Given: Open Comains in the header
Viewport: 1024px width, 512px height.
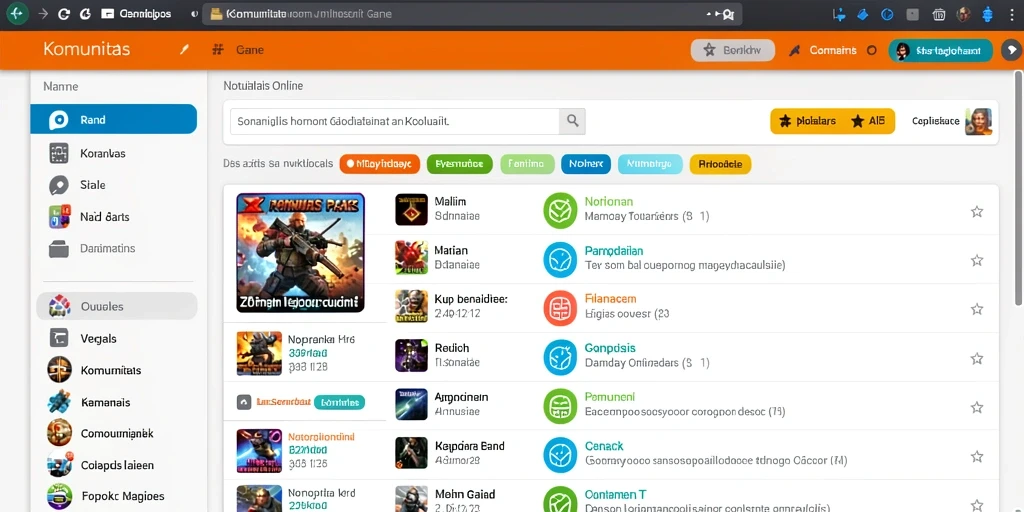Looking at the screenshot, I should (832, 50).
